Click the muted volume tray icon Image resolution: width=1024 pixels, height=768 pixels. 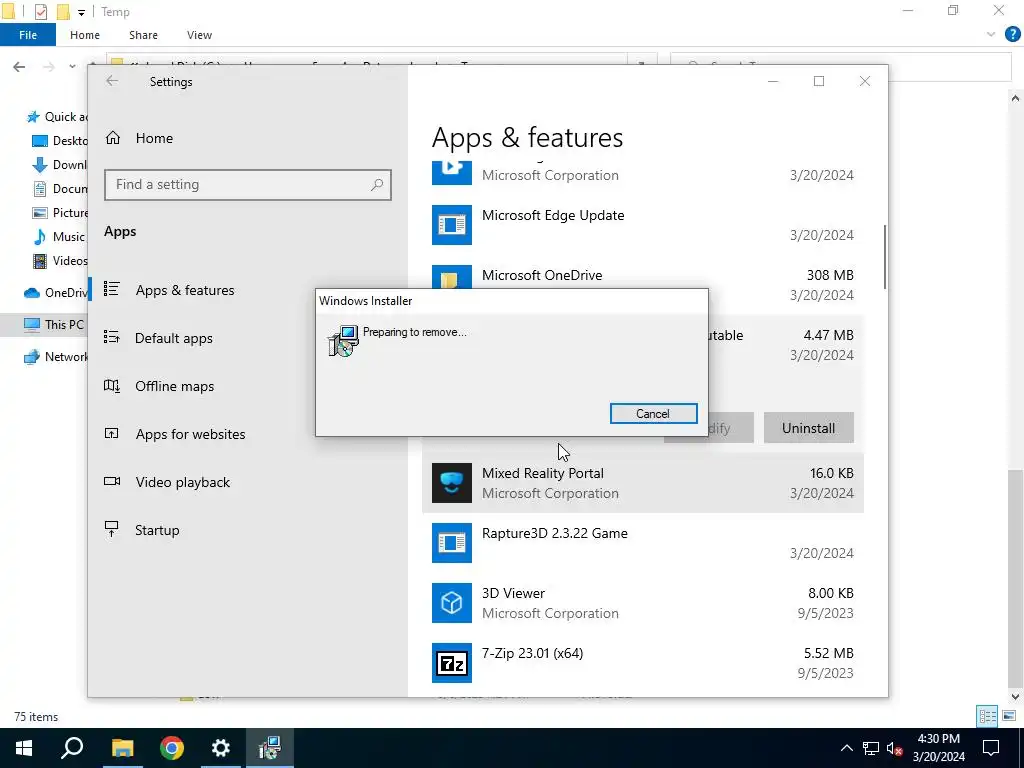pos(895,748)
